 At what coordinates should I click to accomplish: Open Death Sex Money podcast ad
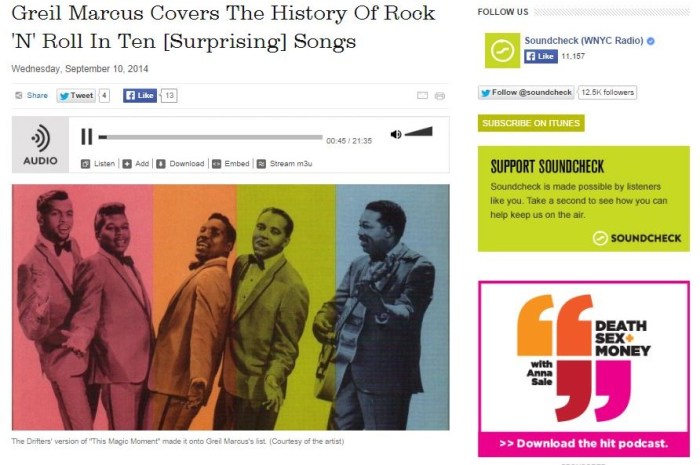click(x=583, y=369)
